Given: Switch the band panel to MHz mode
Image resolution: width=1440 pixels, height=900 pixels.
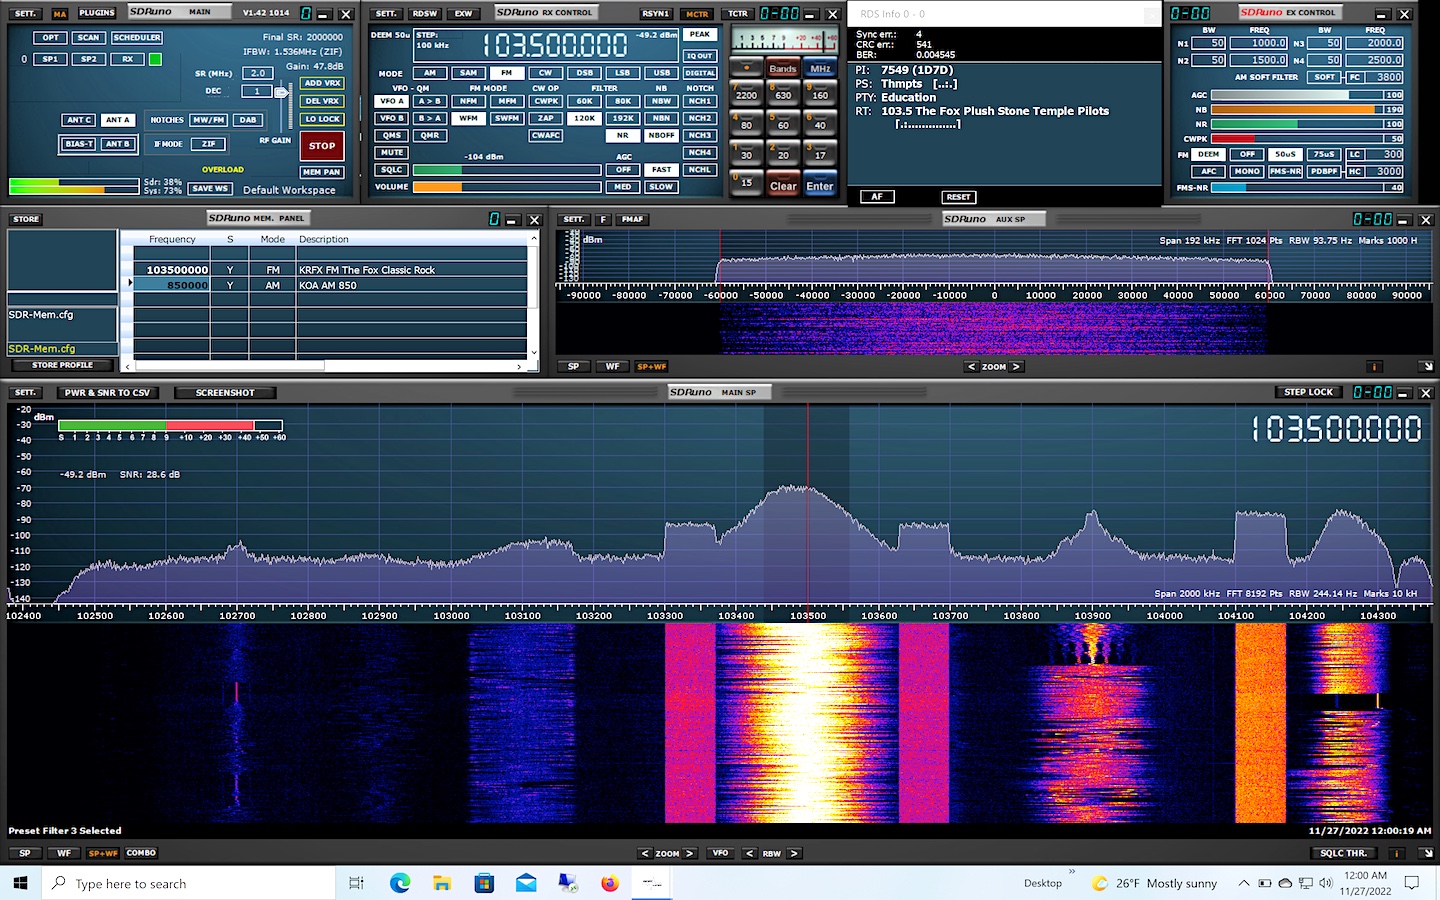Looking at the screenshot, I should click(x=819, y=68).
